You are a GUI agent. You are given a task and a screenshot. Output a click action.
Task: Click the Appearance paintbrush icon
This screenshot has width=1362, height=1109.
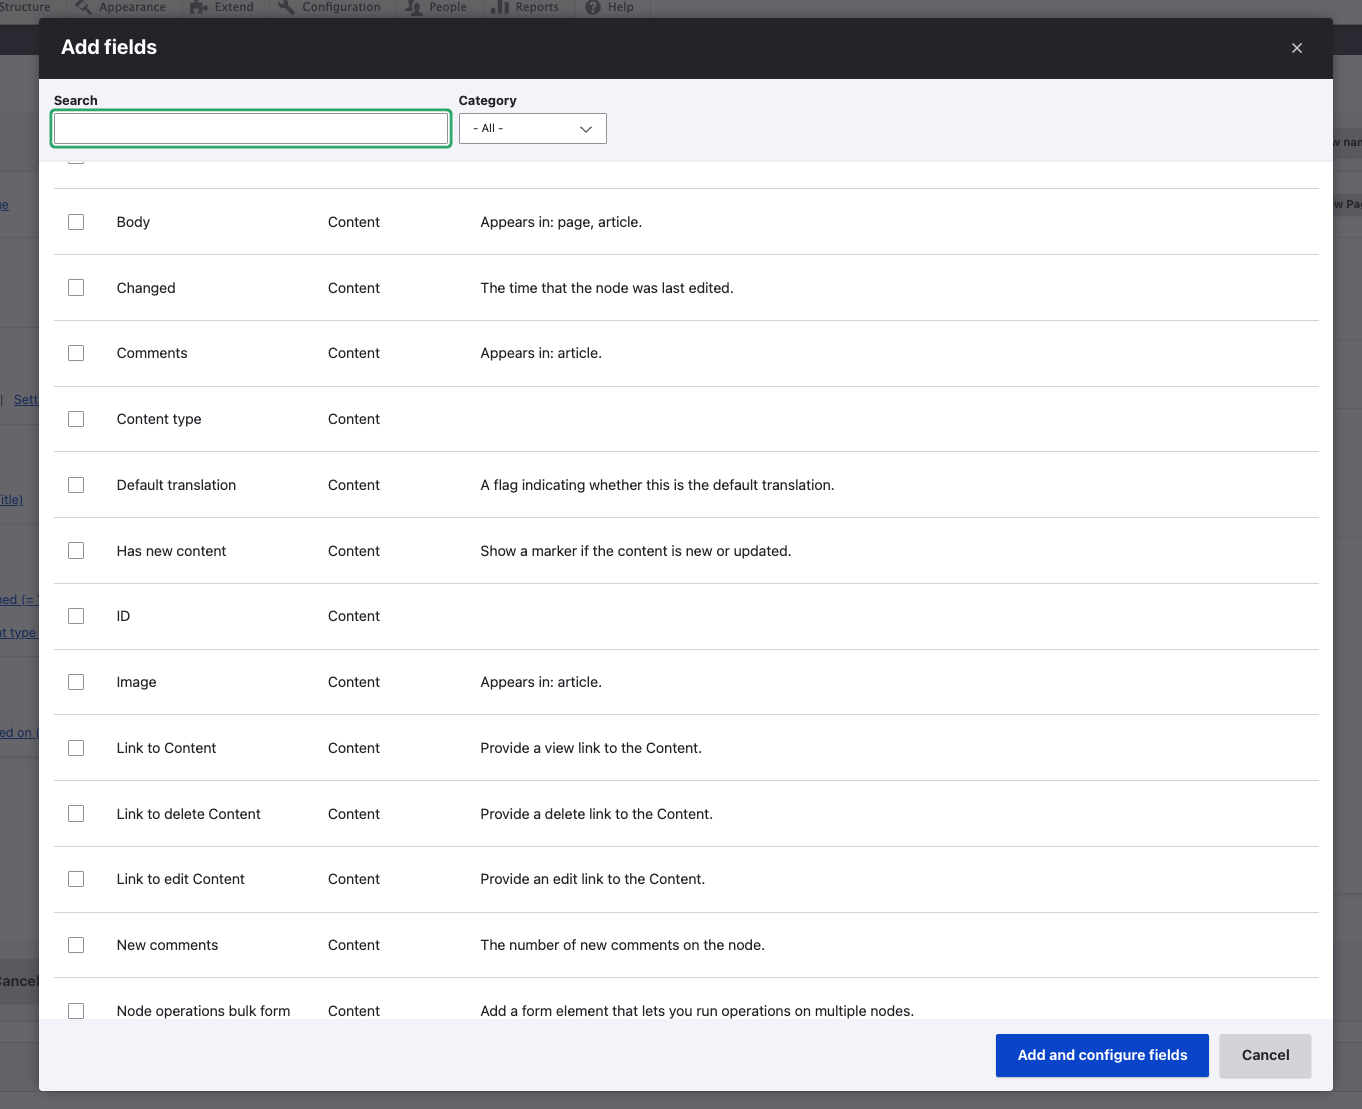(x=84, y=7)
